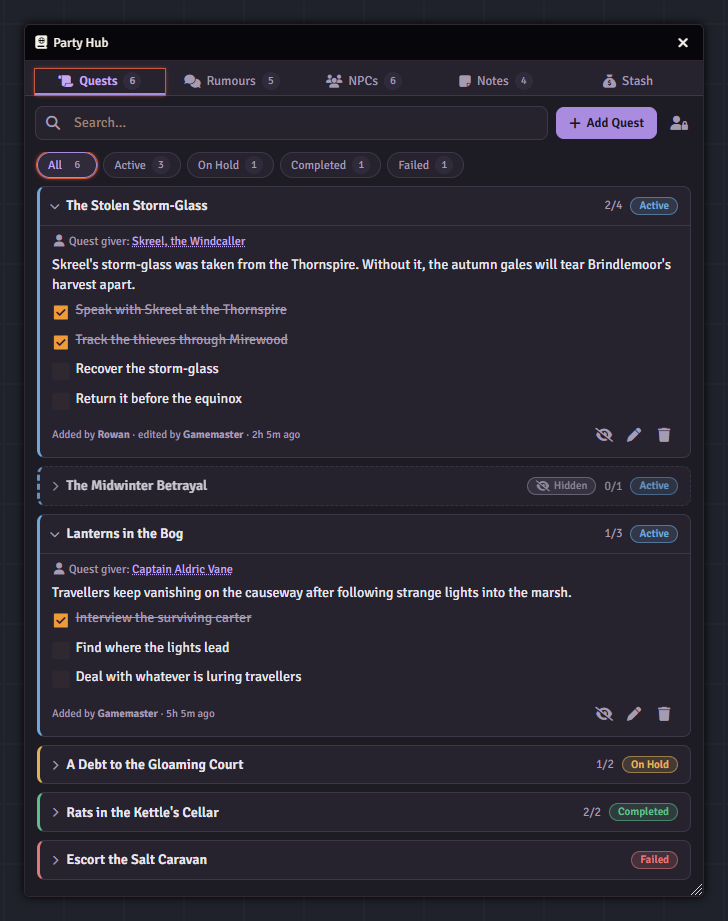Click the Failed status badge
This screenshot has width=728, height=921.
[655, 859]
